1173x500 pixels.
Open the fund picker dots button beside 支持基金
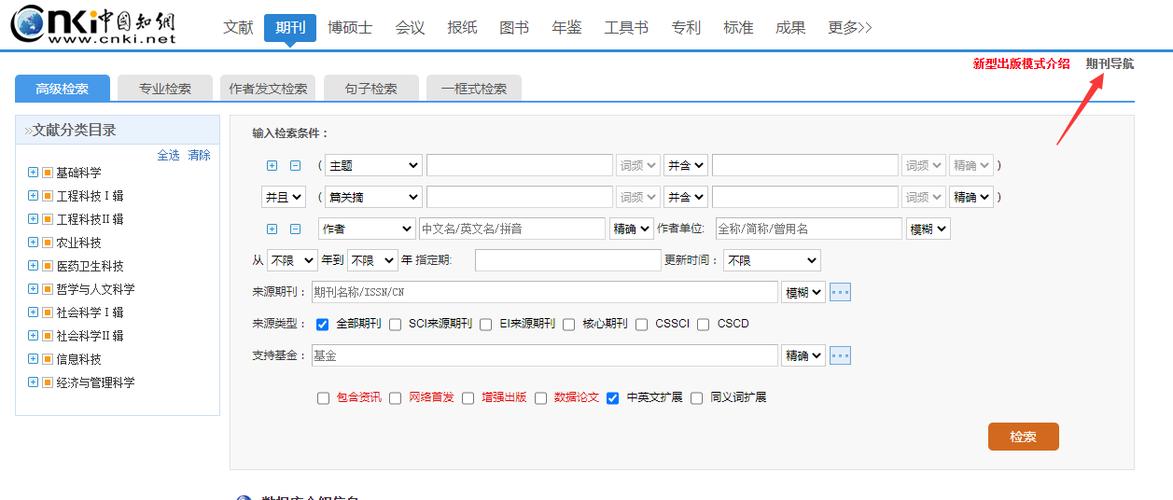coord(840,356)
